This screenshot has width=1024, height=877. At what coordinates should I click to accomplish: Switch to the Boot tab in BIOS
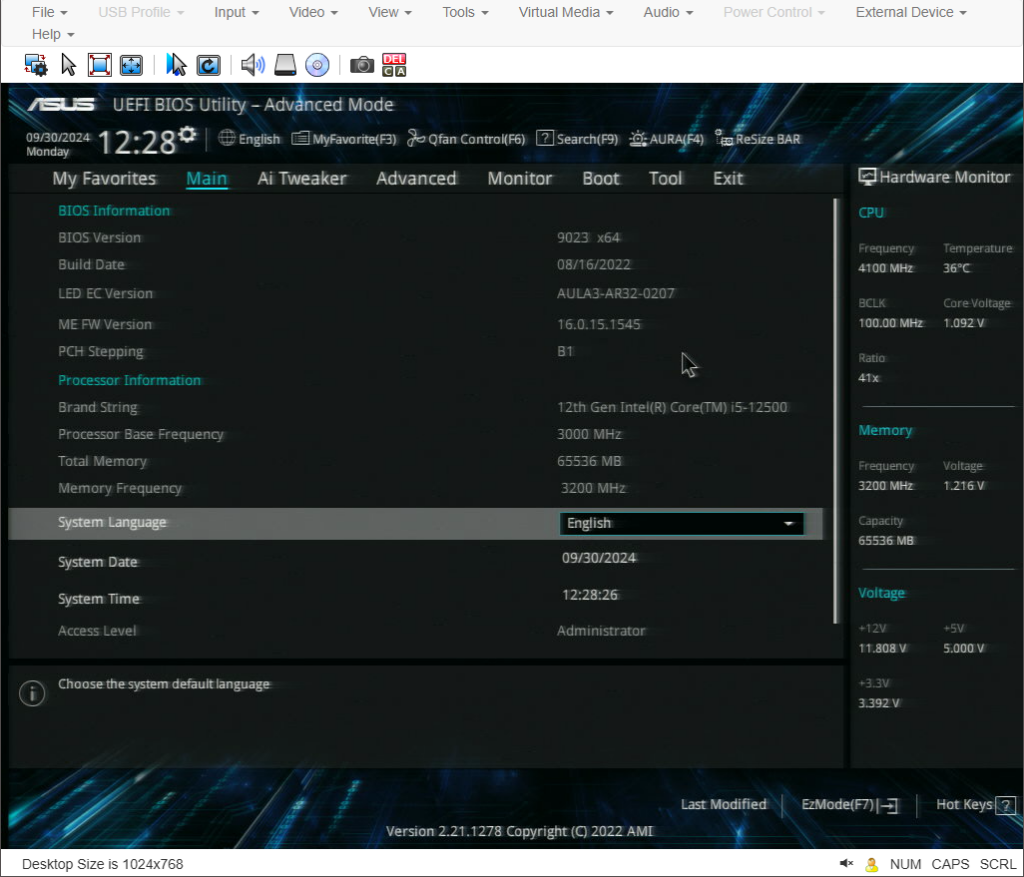click(x=600, y=178)
